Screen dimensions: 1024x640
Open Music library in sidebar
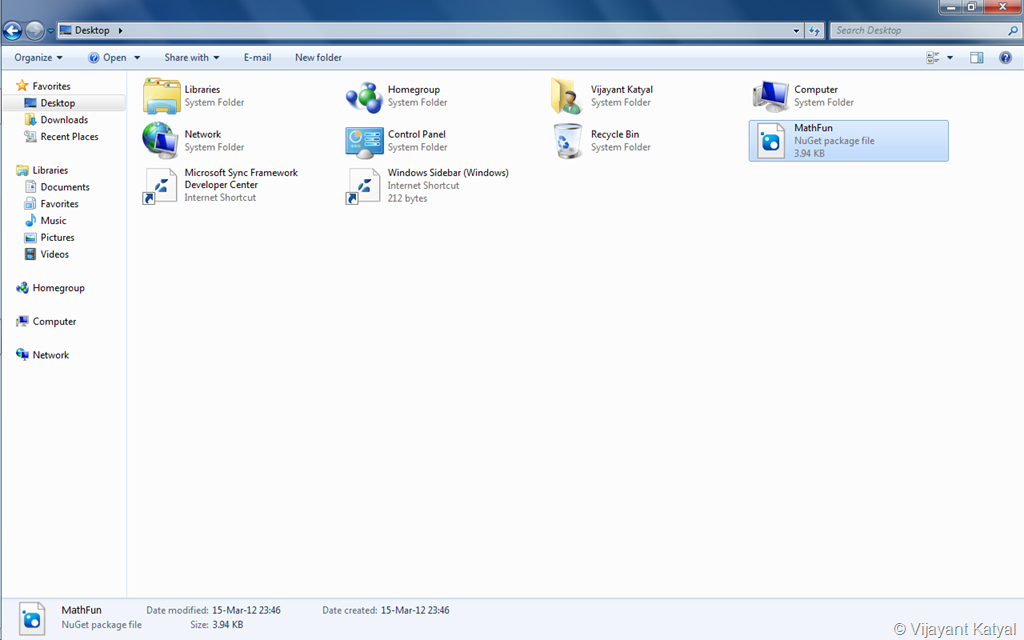53,221
